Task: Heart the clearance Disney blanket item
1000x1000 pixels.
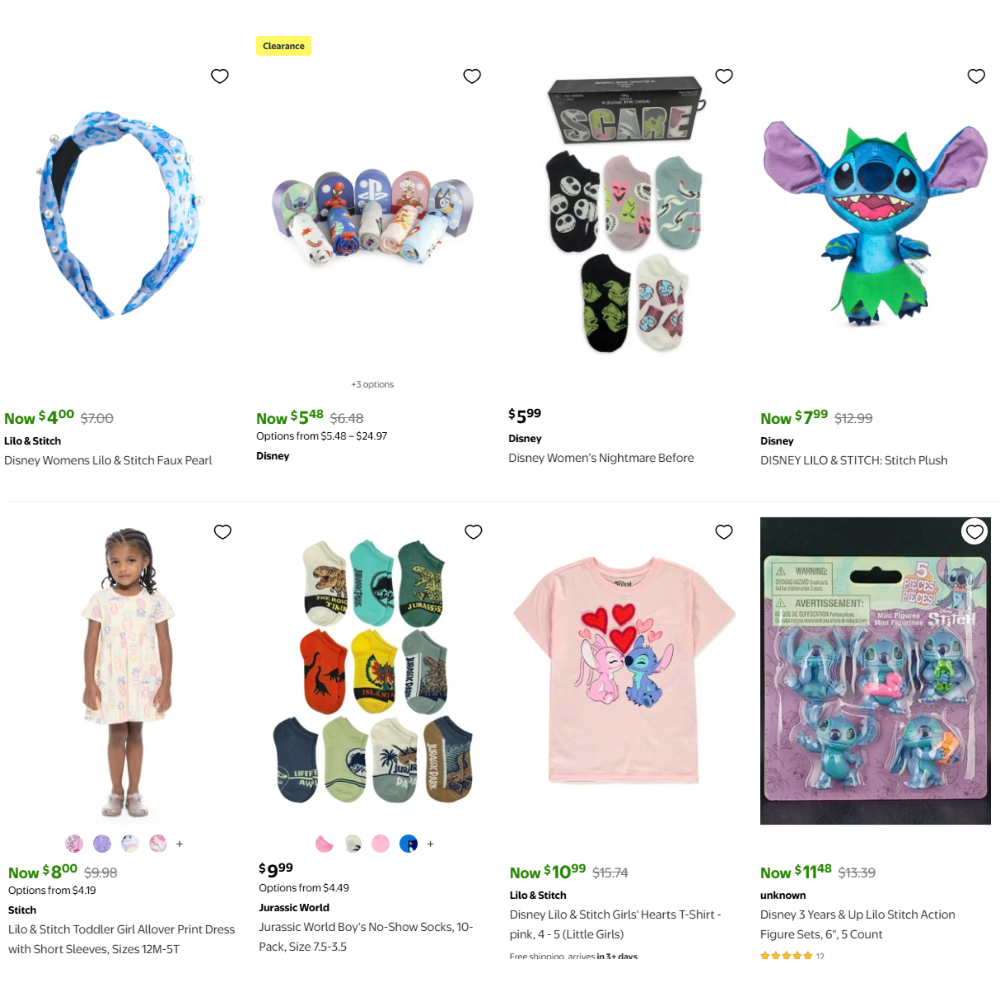Action: tap(472, 76)
